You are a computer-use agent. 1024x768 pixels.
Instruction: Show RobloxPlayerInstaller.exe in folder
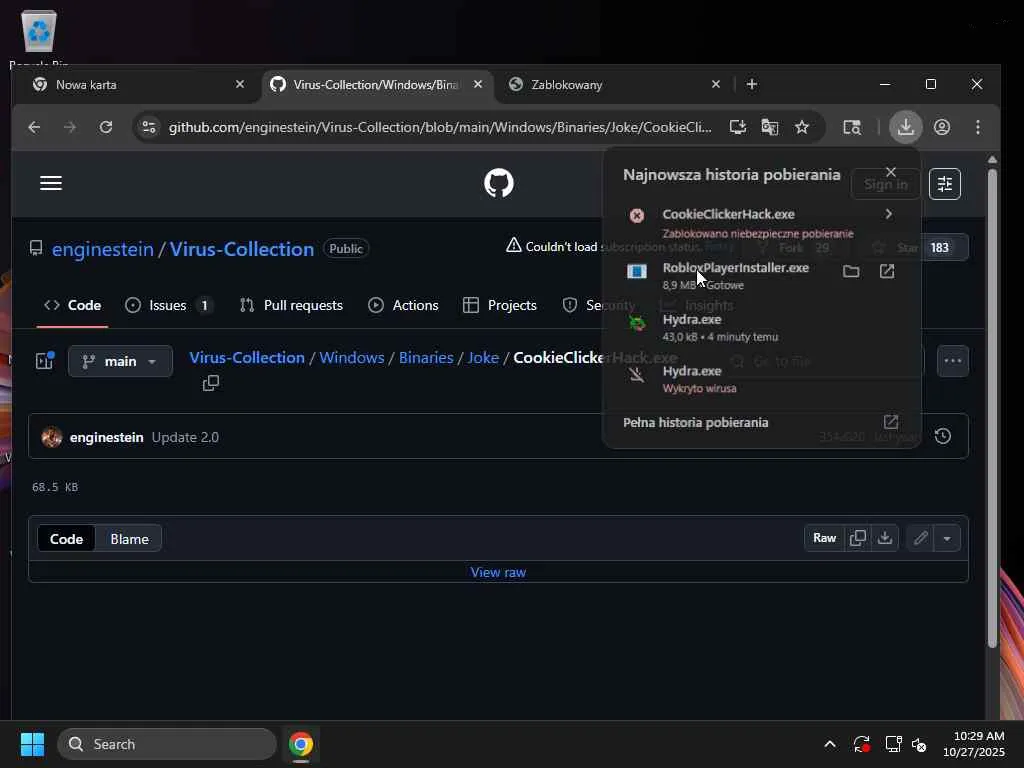pos(851,271)
